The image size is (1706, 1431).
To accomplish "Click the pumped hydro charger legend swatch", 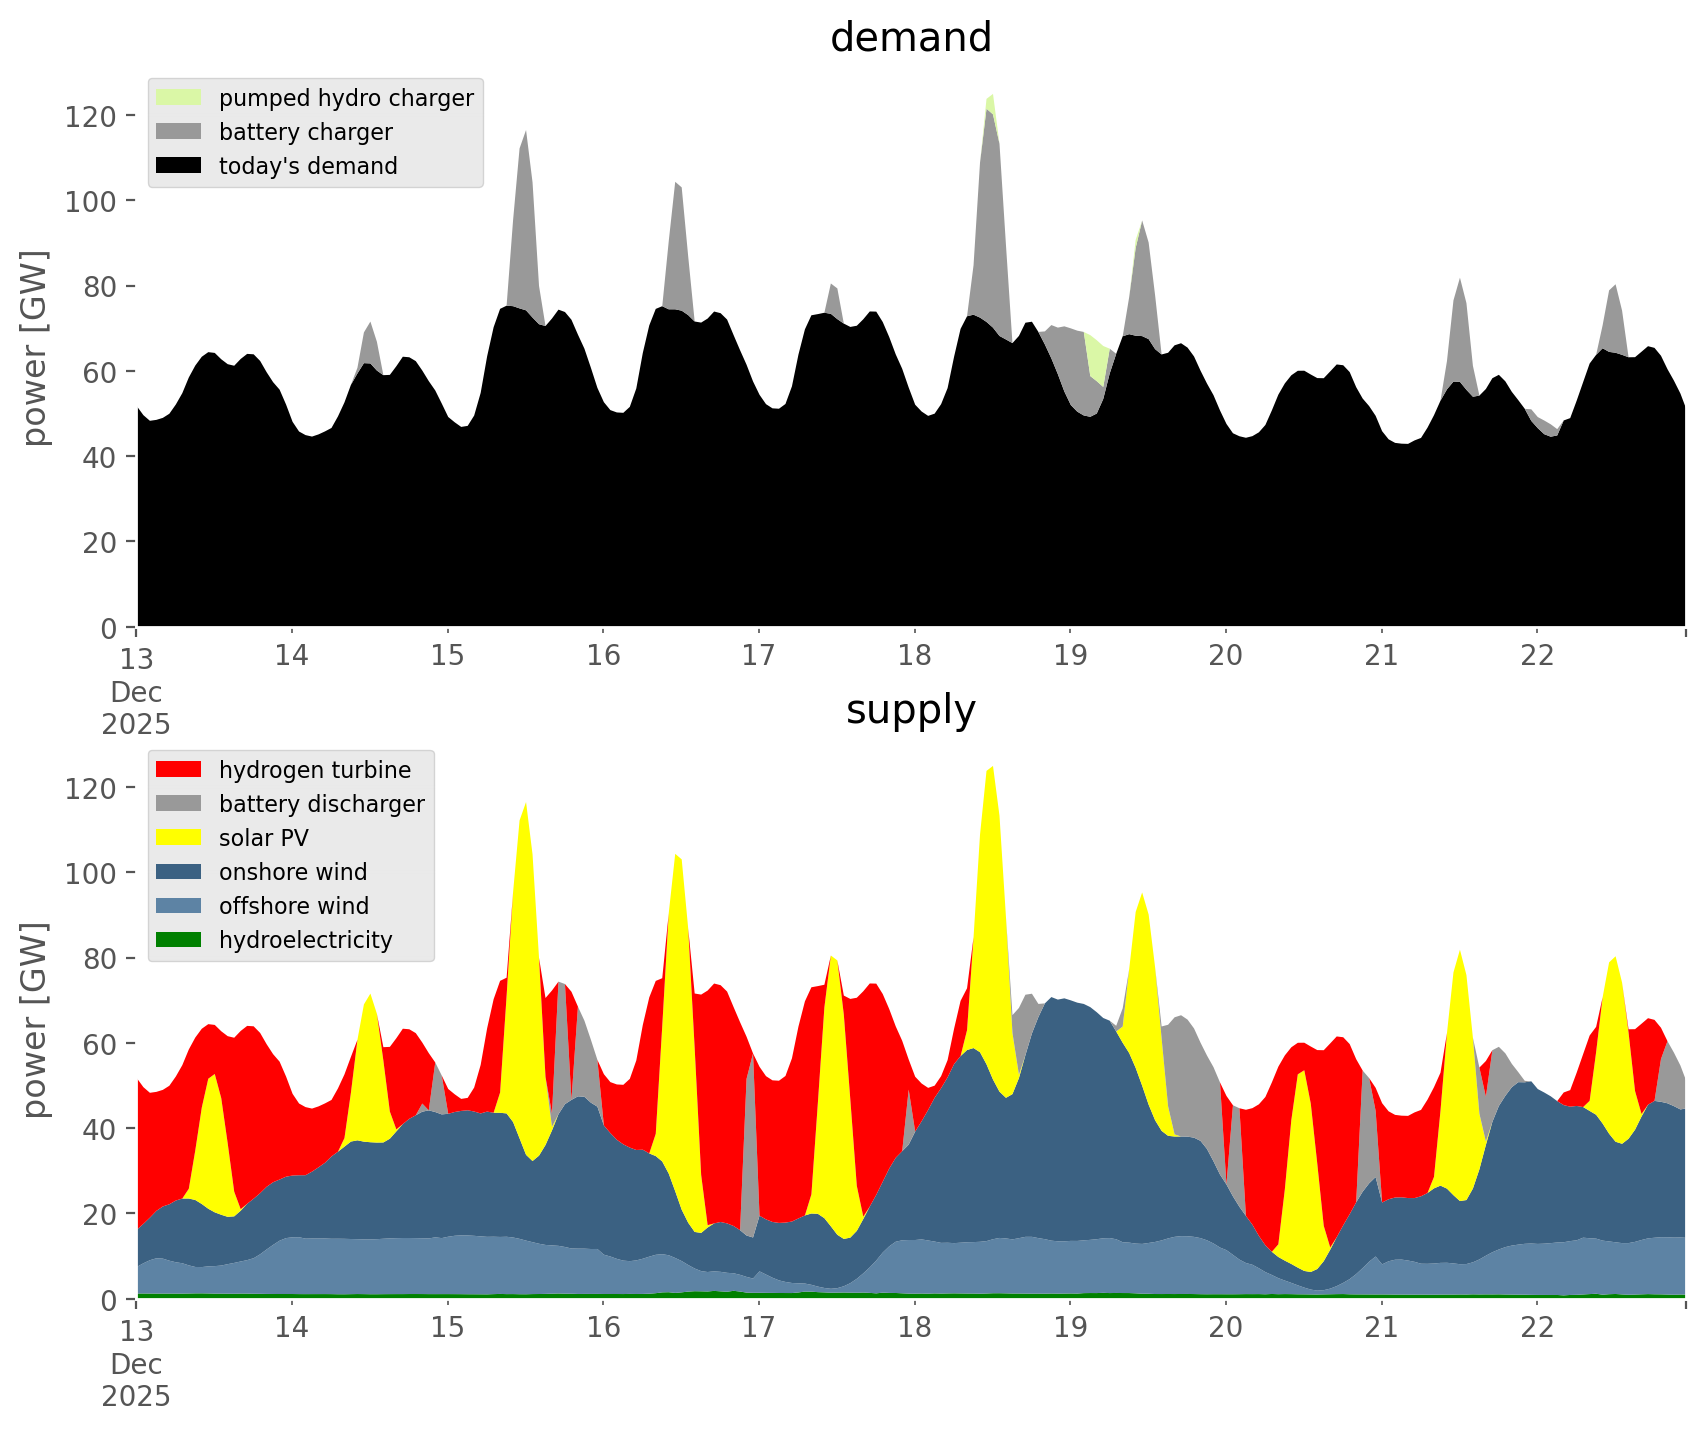I will 179,98.
